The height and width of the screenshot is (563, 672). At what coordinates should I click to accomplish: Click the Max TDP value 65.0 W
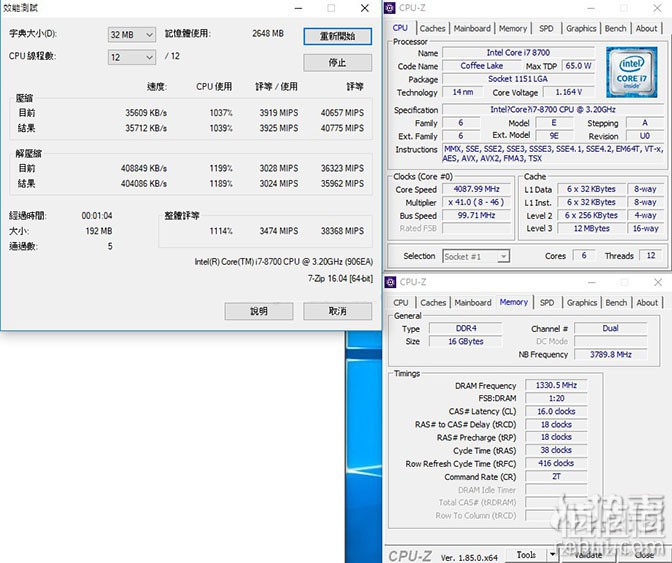pos(578,66)
